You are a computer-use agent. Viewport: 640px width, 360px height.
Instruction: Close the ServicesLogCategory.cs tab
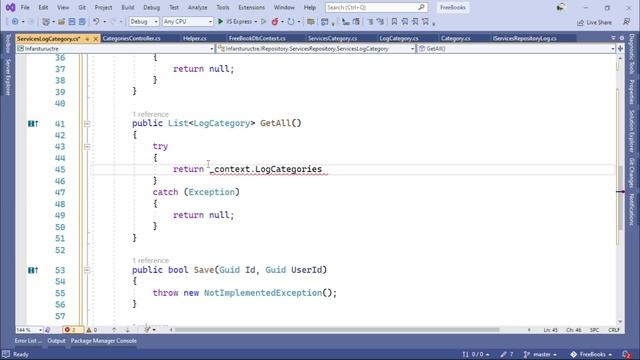tap(96, 39)
